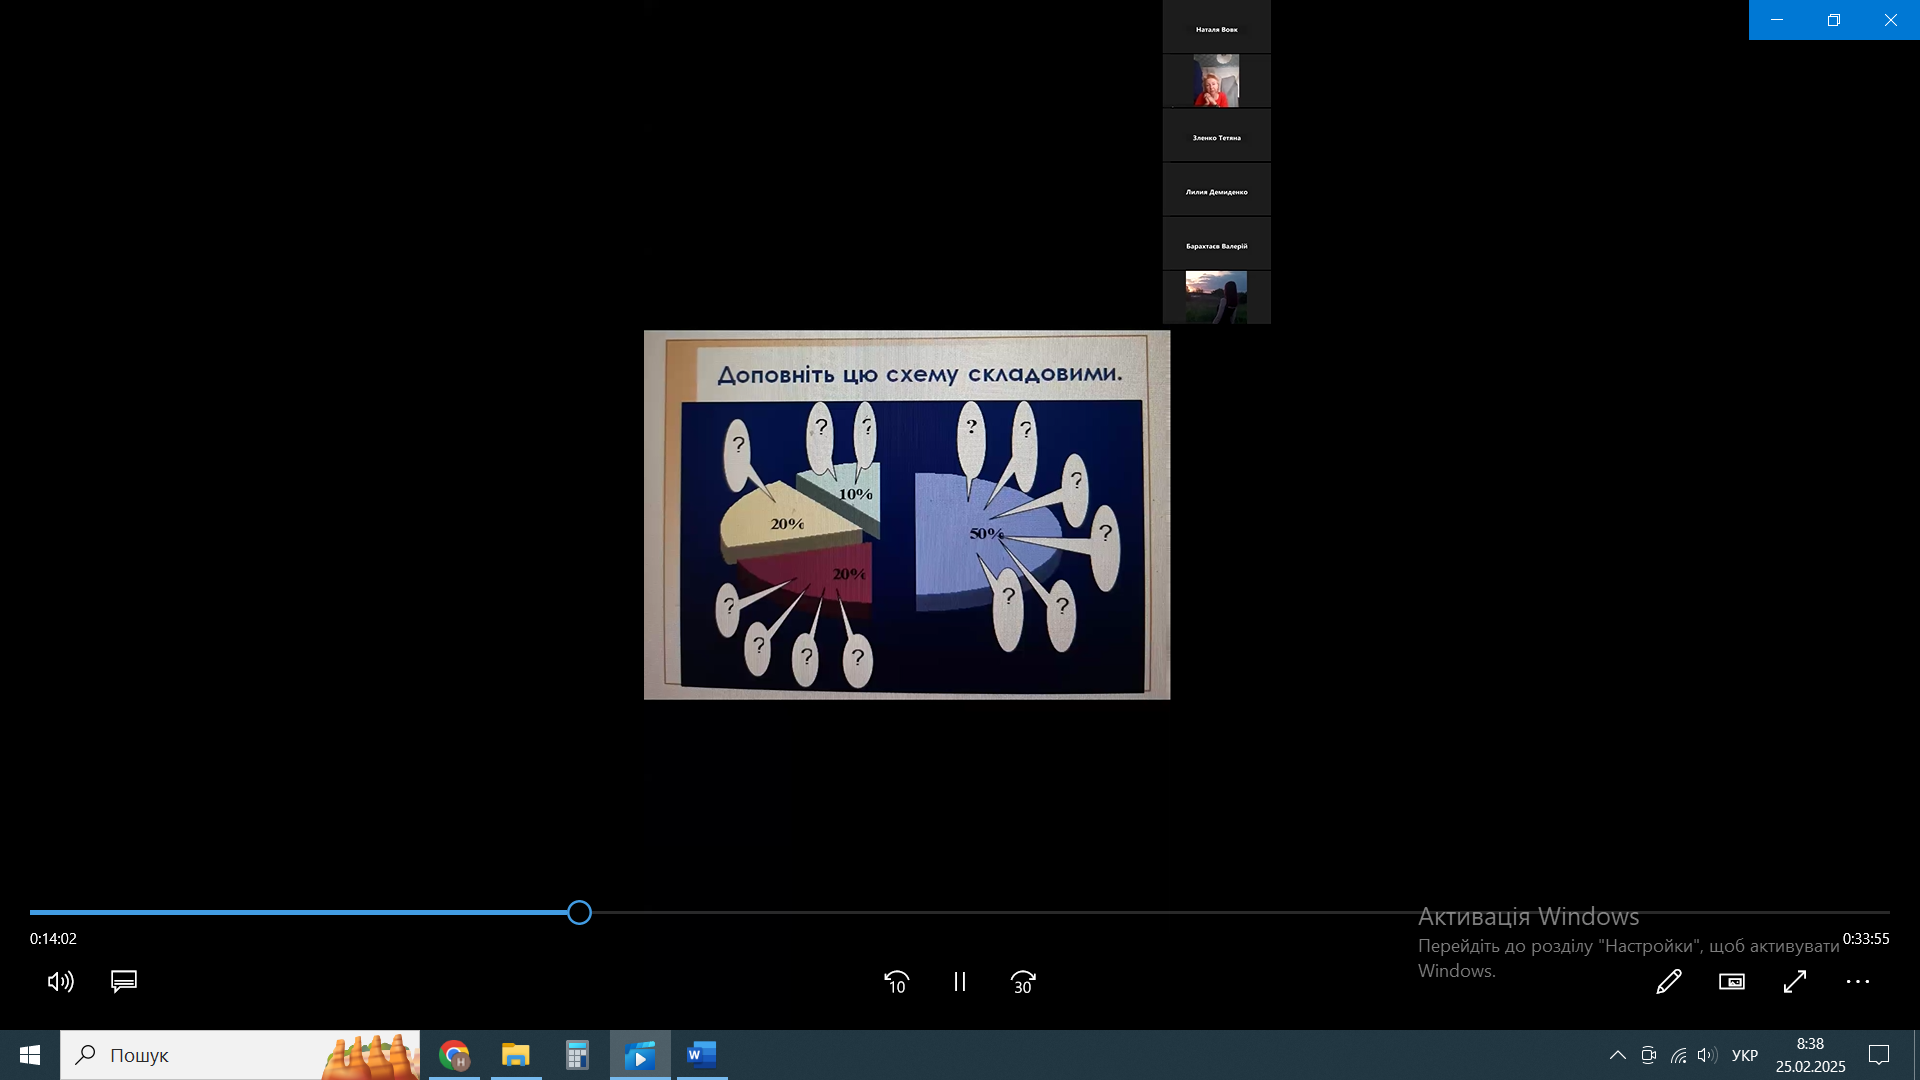Open the clock and date flyout
The image size is (1920, 1080).
pos(1810,1055)
